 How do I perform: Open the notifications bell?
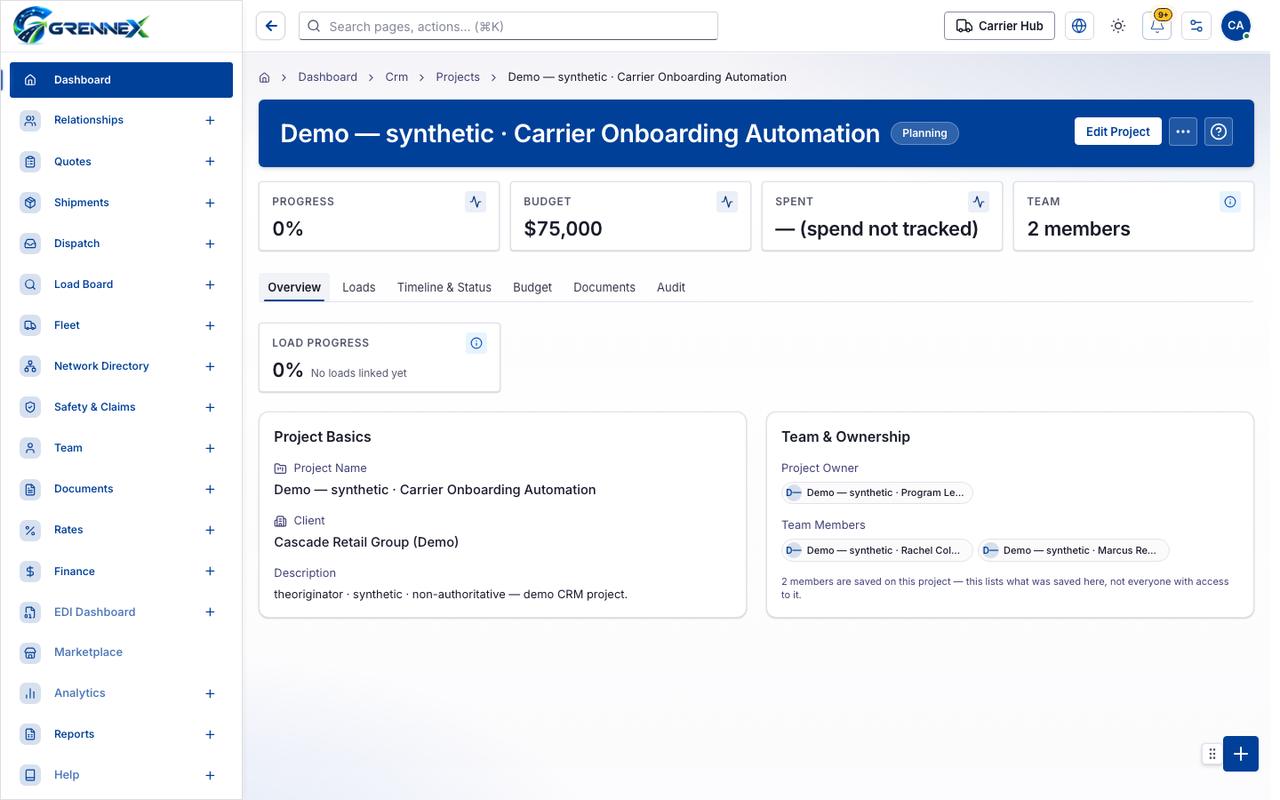pyautogui.click(x=1157, y=26)
